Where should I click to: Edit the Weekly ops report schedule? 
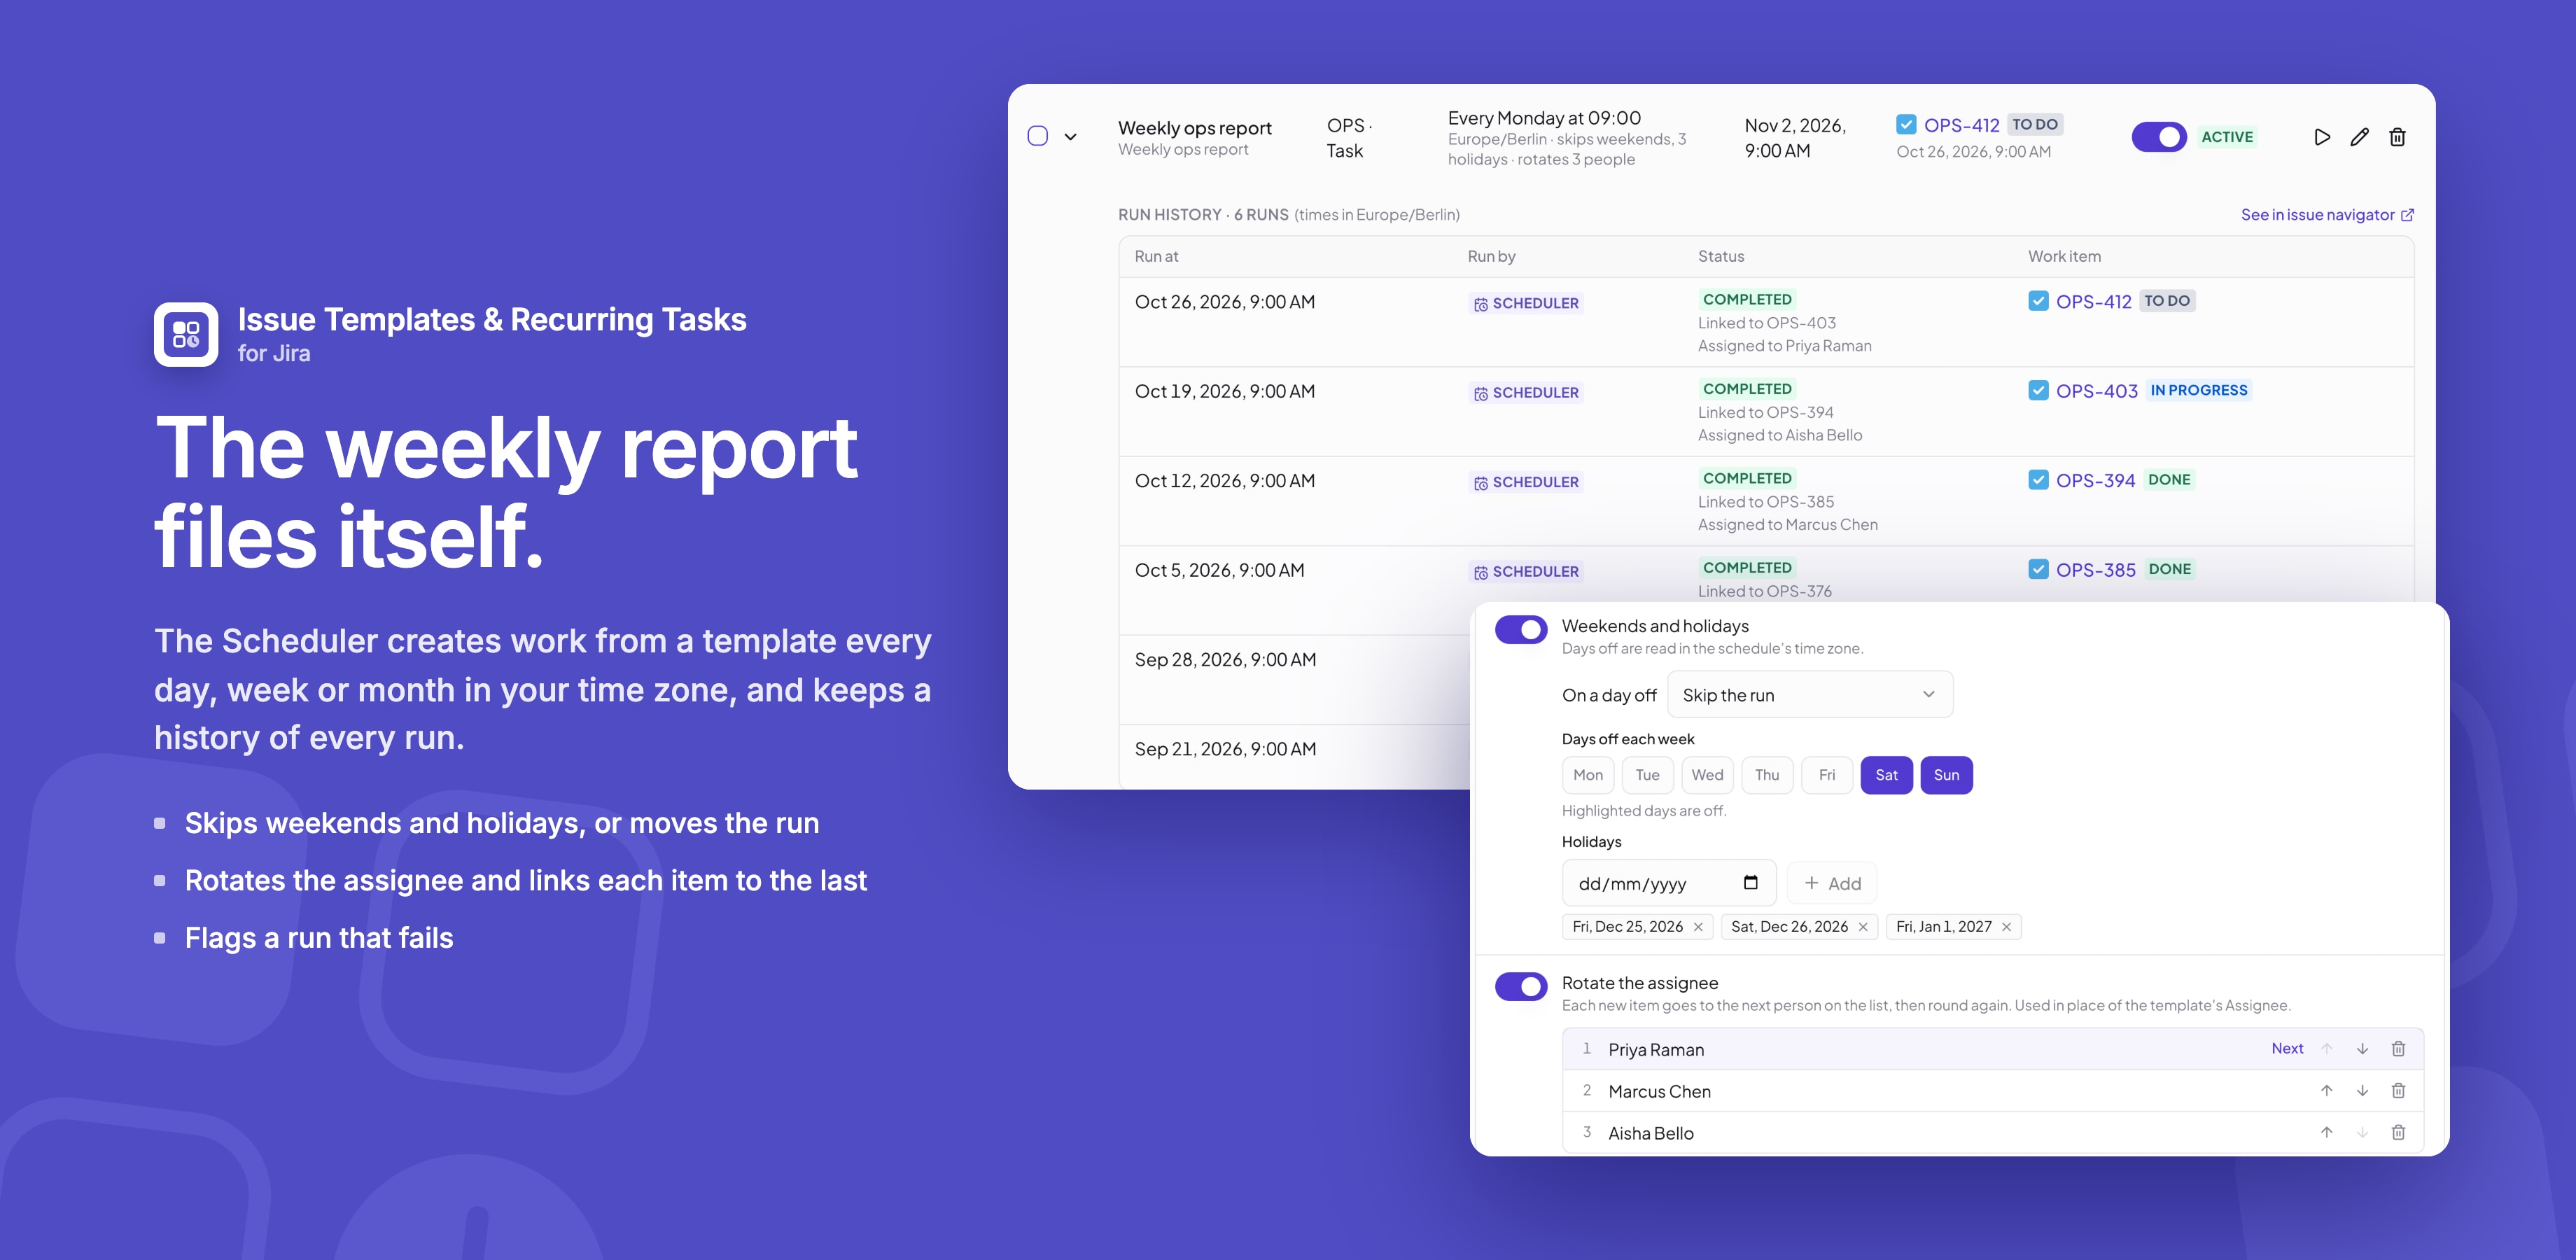[x=2360, y=137]
